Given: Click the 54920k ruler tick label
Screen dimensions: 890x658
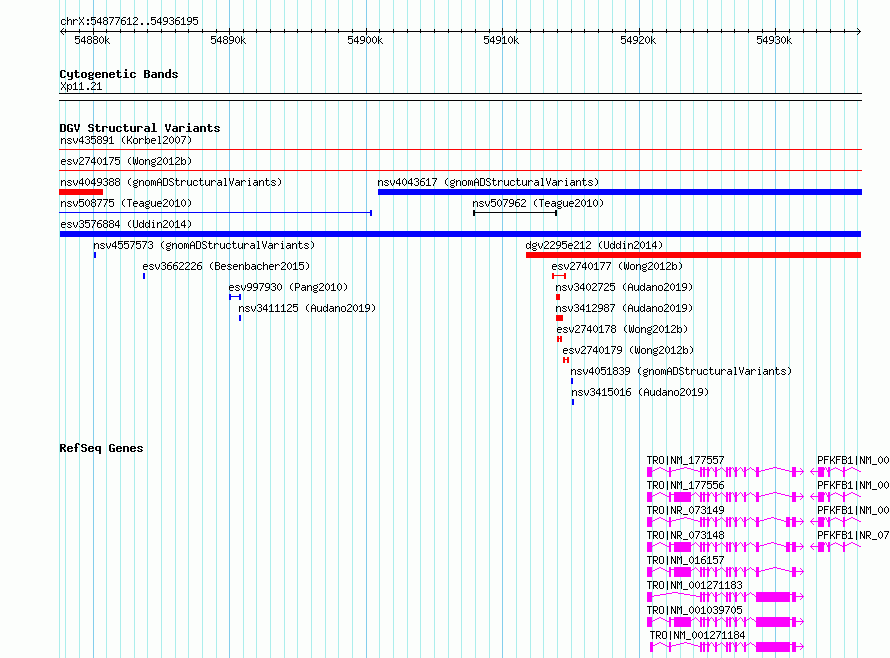Looking at the screenshot, I should 638,40.
